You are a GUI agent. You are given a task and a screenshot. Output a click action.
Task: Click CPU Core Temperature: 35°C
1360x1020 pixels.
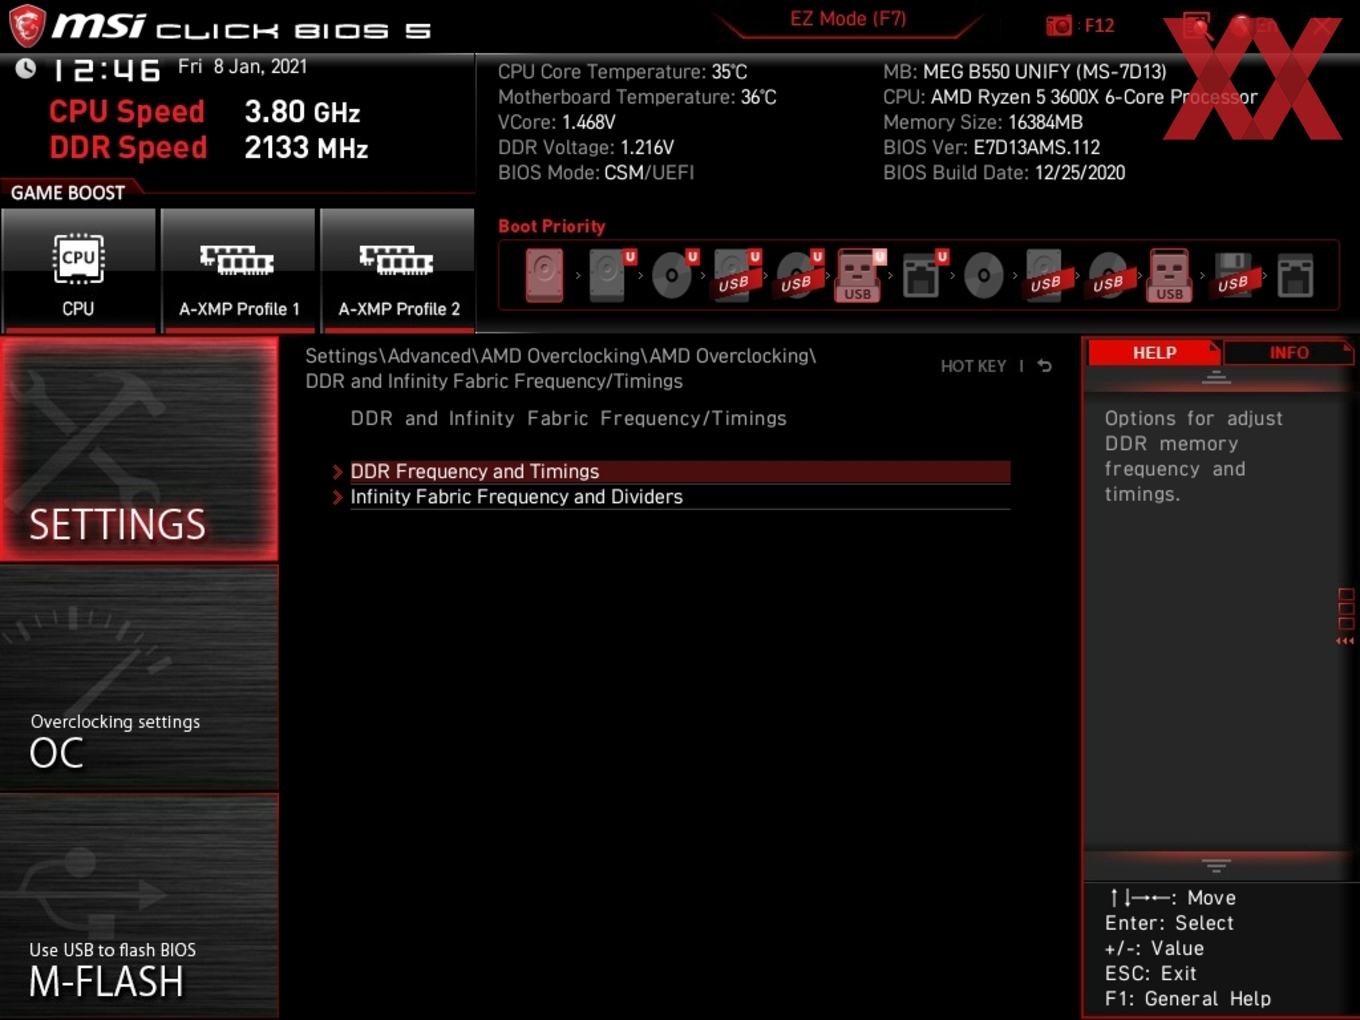click(623, 72)
